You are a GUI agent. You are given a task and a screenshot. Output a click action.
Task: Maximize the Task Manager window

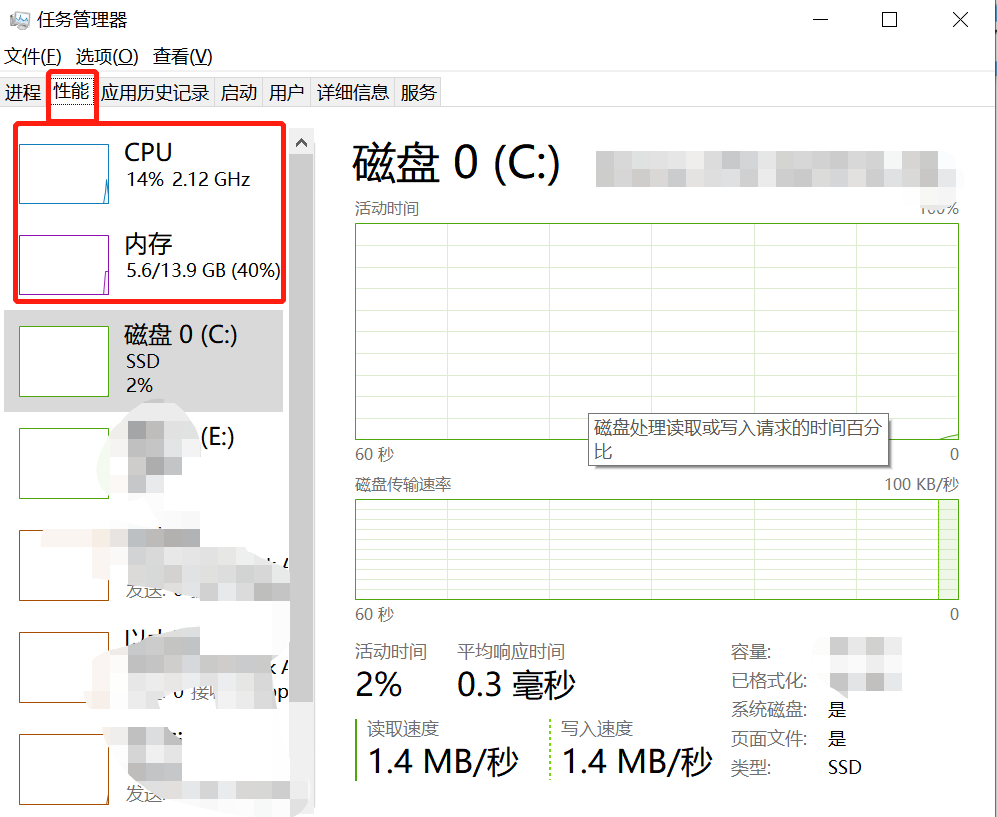[889, 20]
